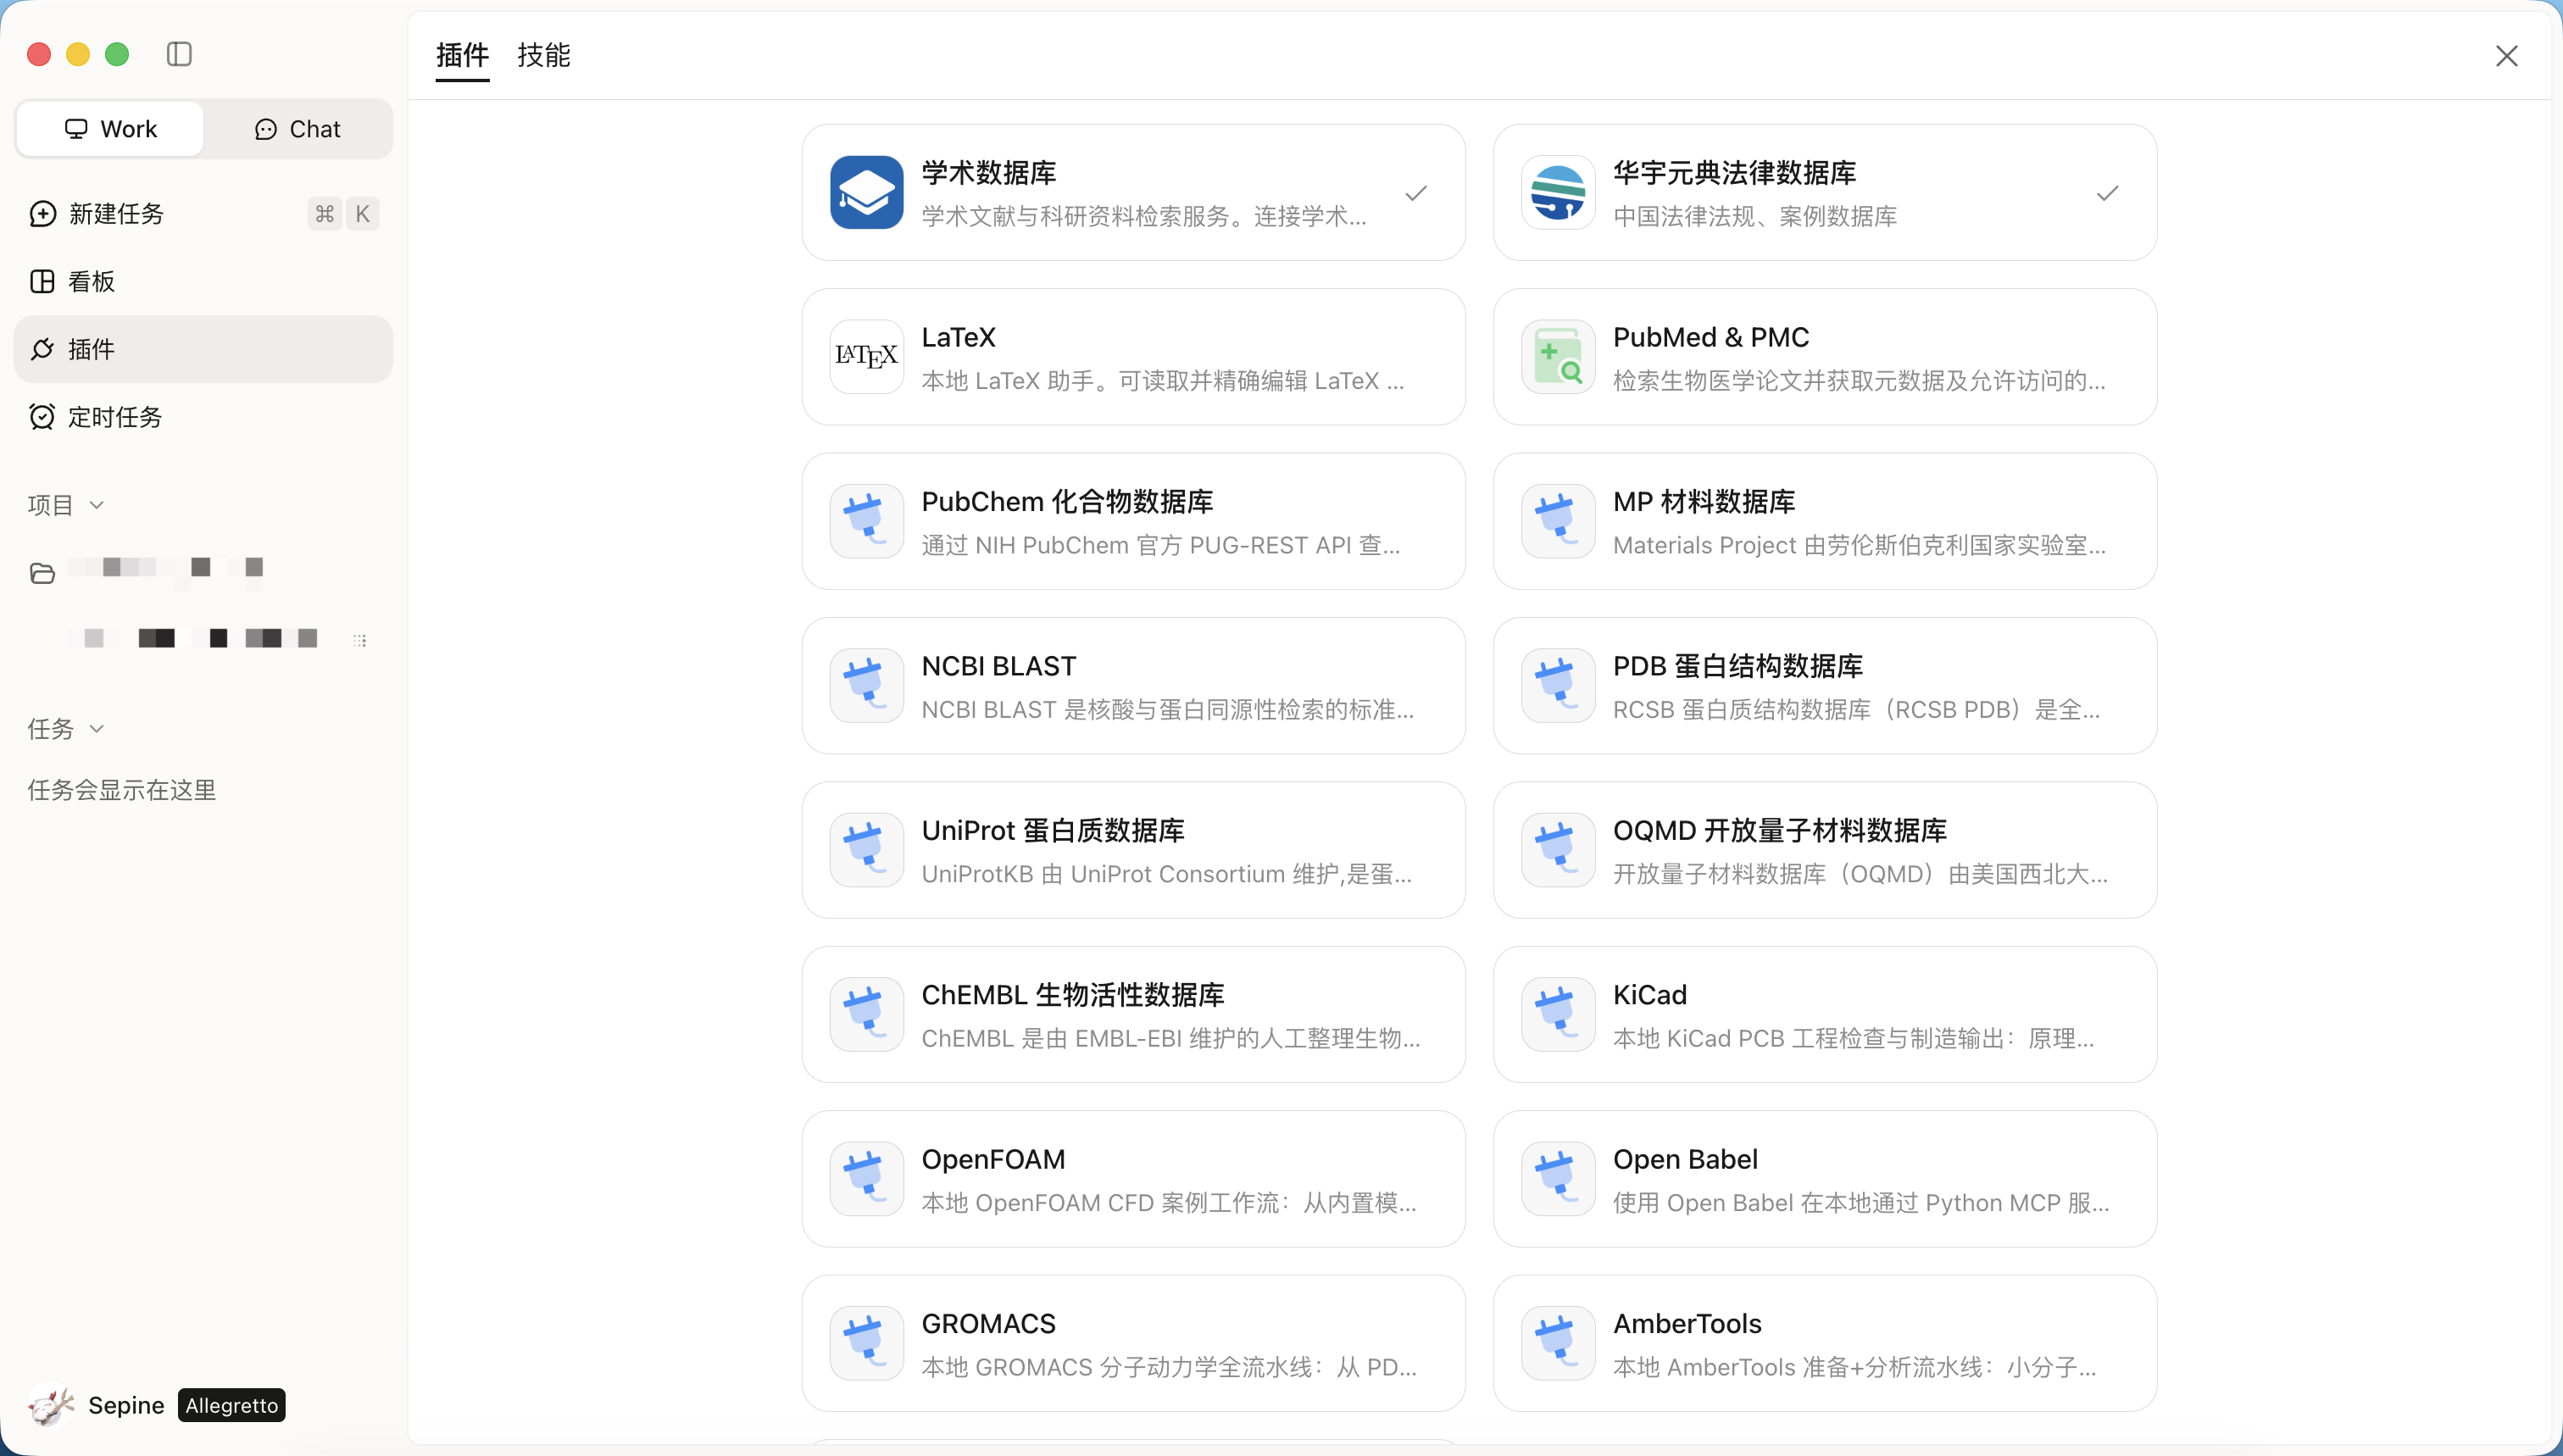
Task: Click the Huayu legal database logo
Action: [x=1558, y=192]
